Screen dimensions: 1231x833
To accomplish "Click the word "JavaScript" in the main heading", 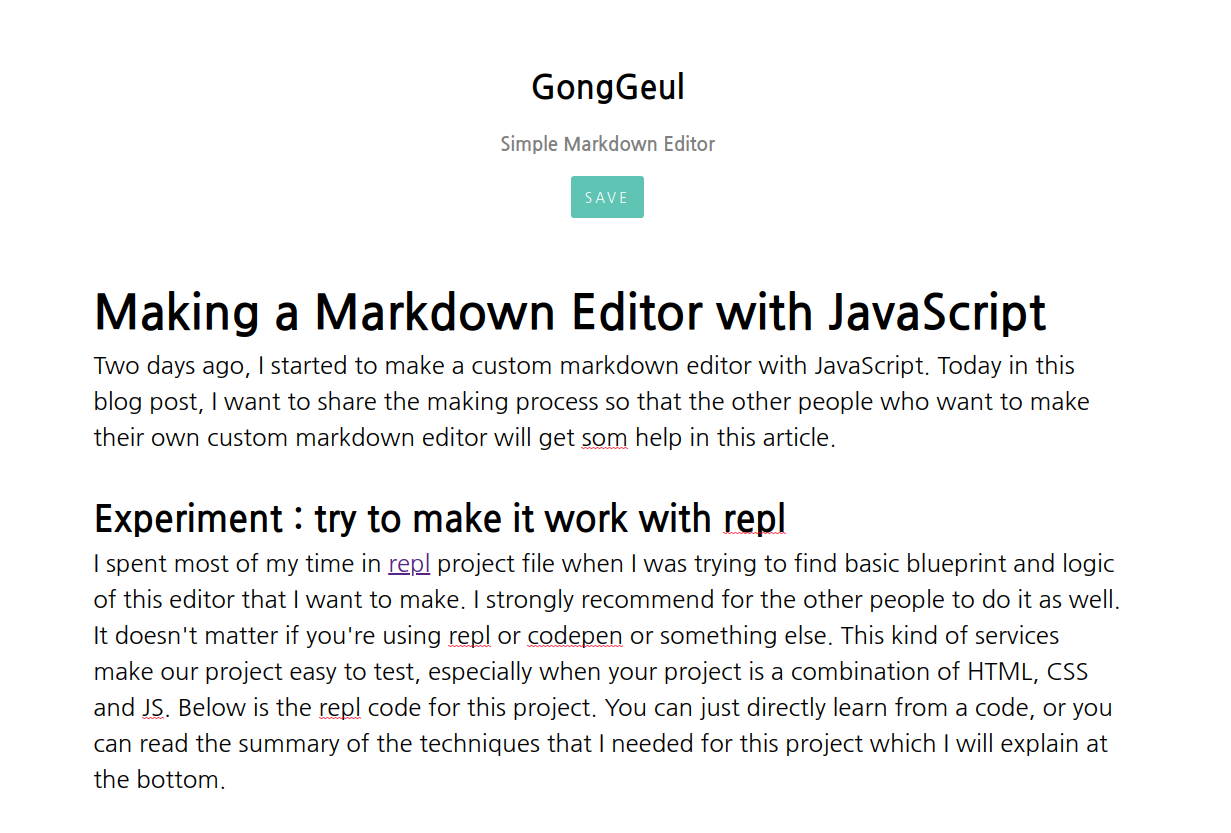I will [x=936, y=312].
